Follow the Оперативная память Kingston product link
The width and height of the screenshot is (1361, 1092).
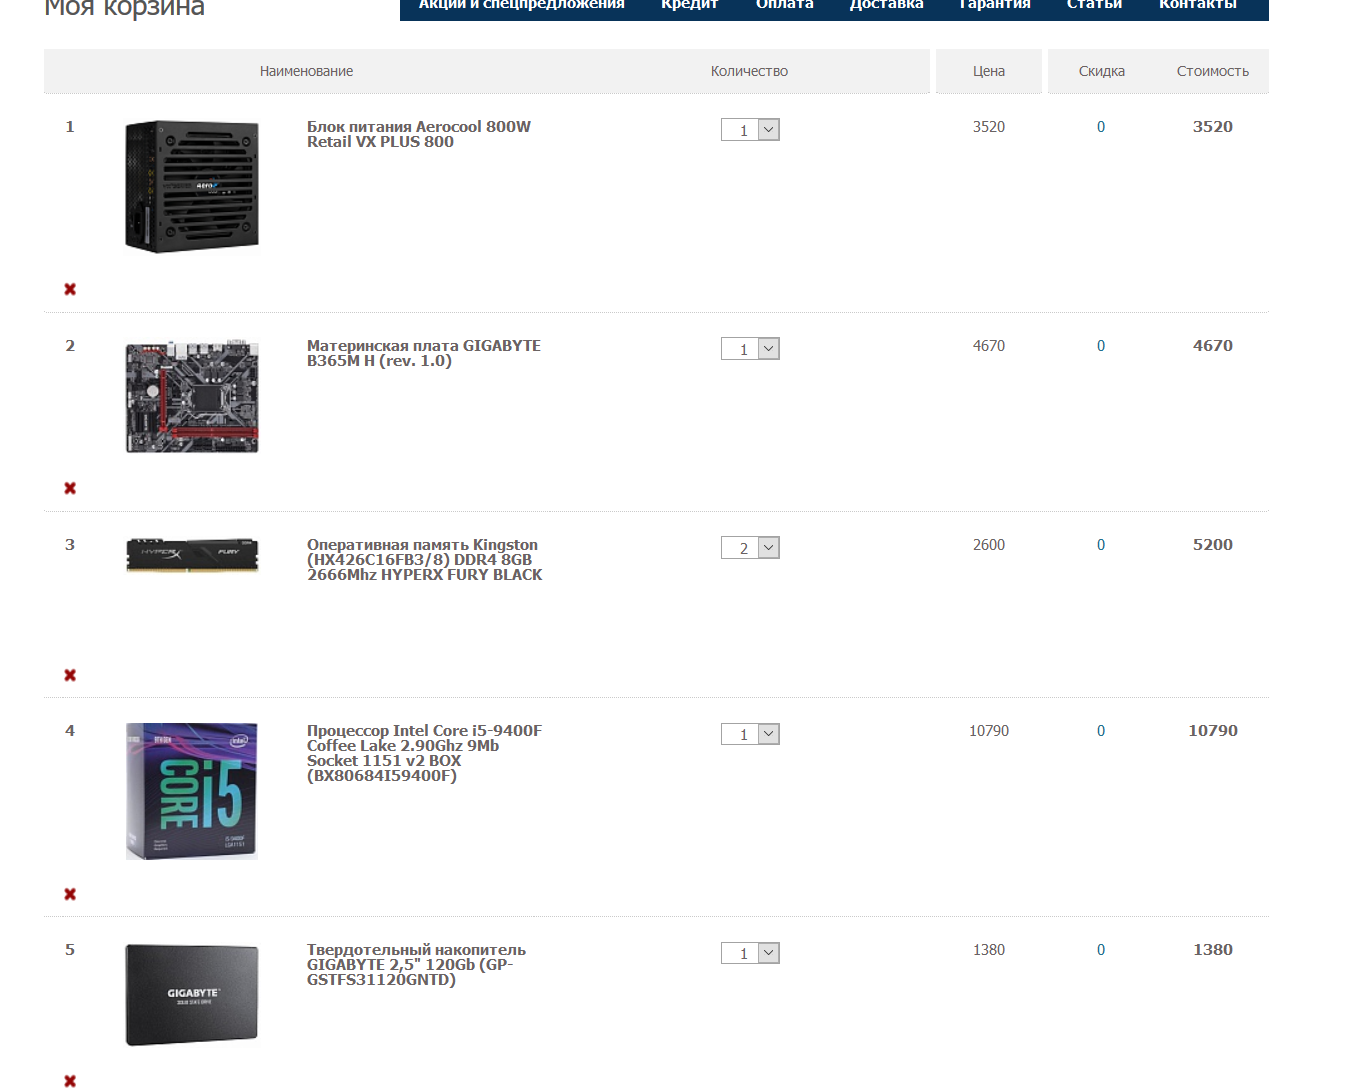click(425, 560)
